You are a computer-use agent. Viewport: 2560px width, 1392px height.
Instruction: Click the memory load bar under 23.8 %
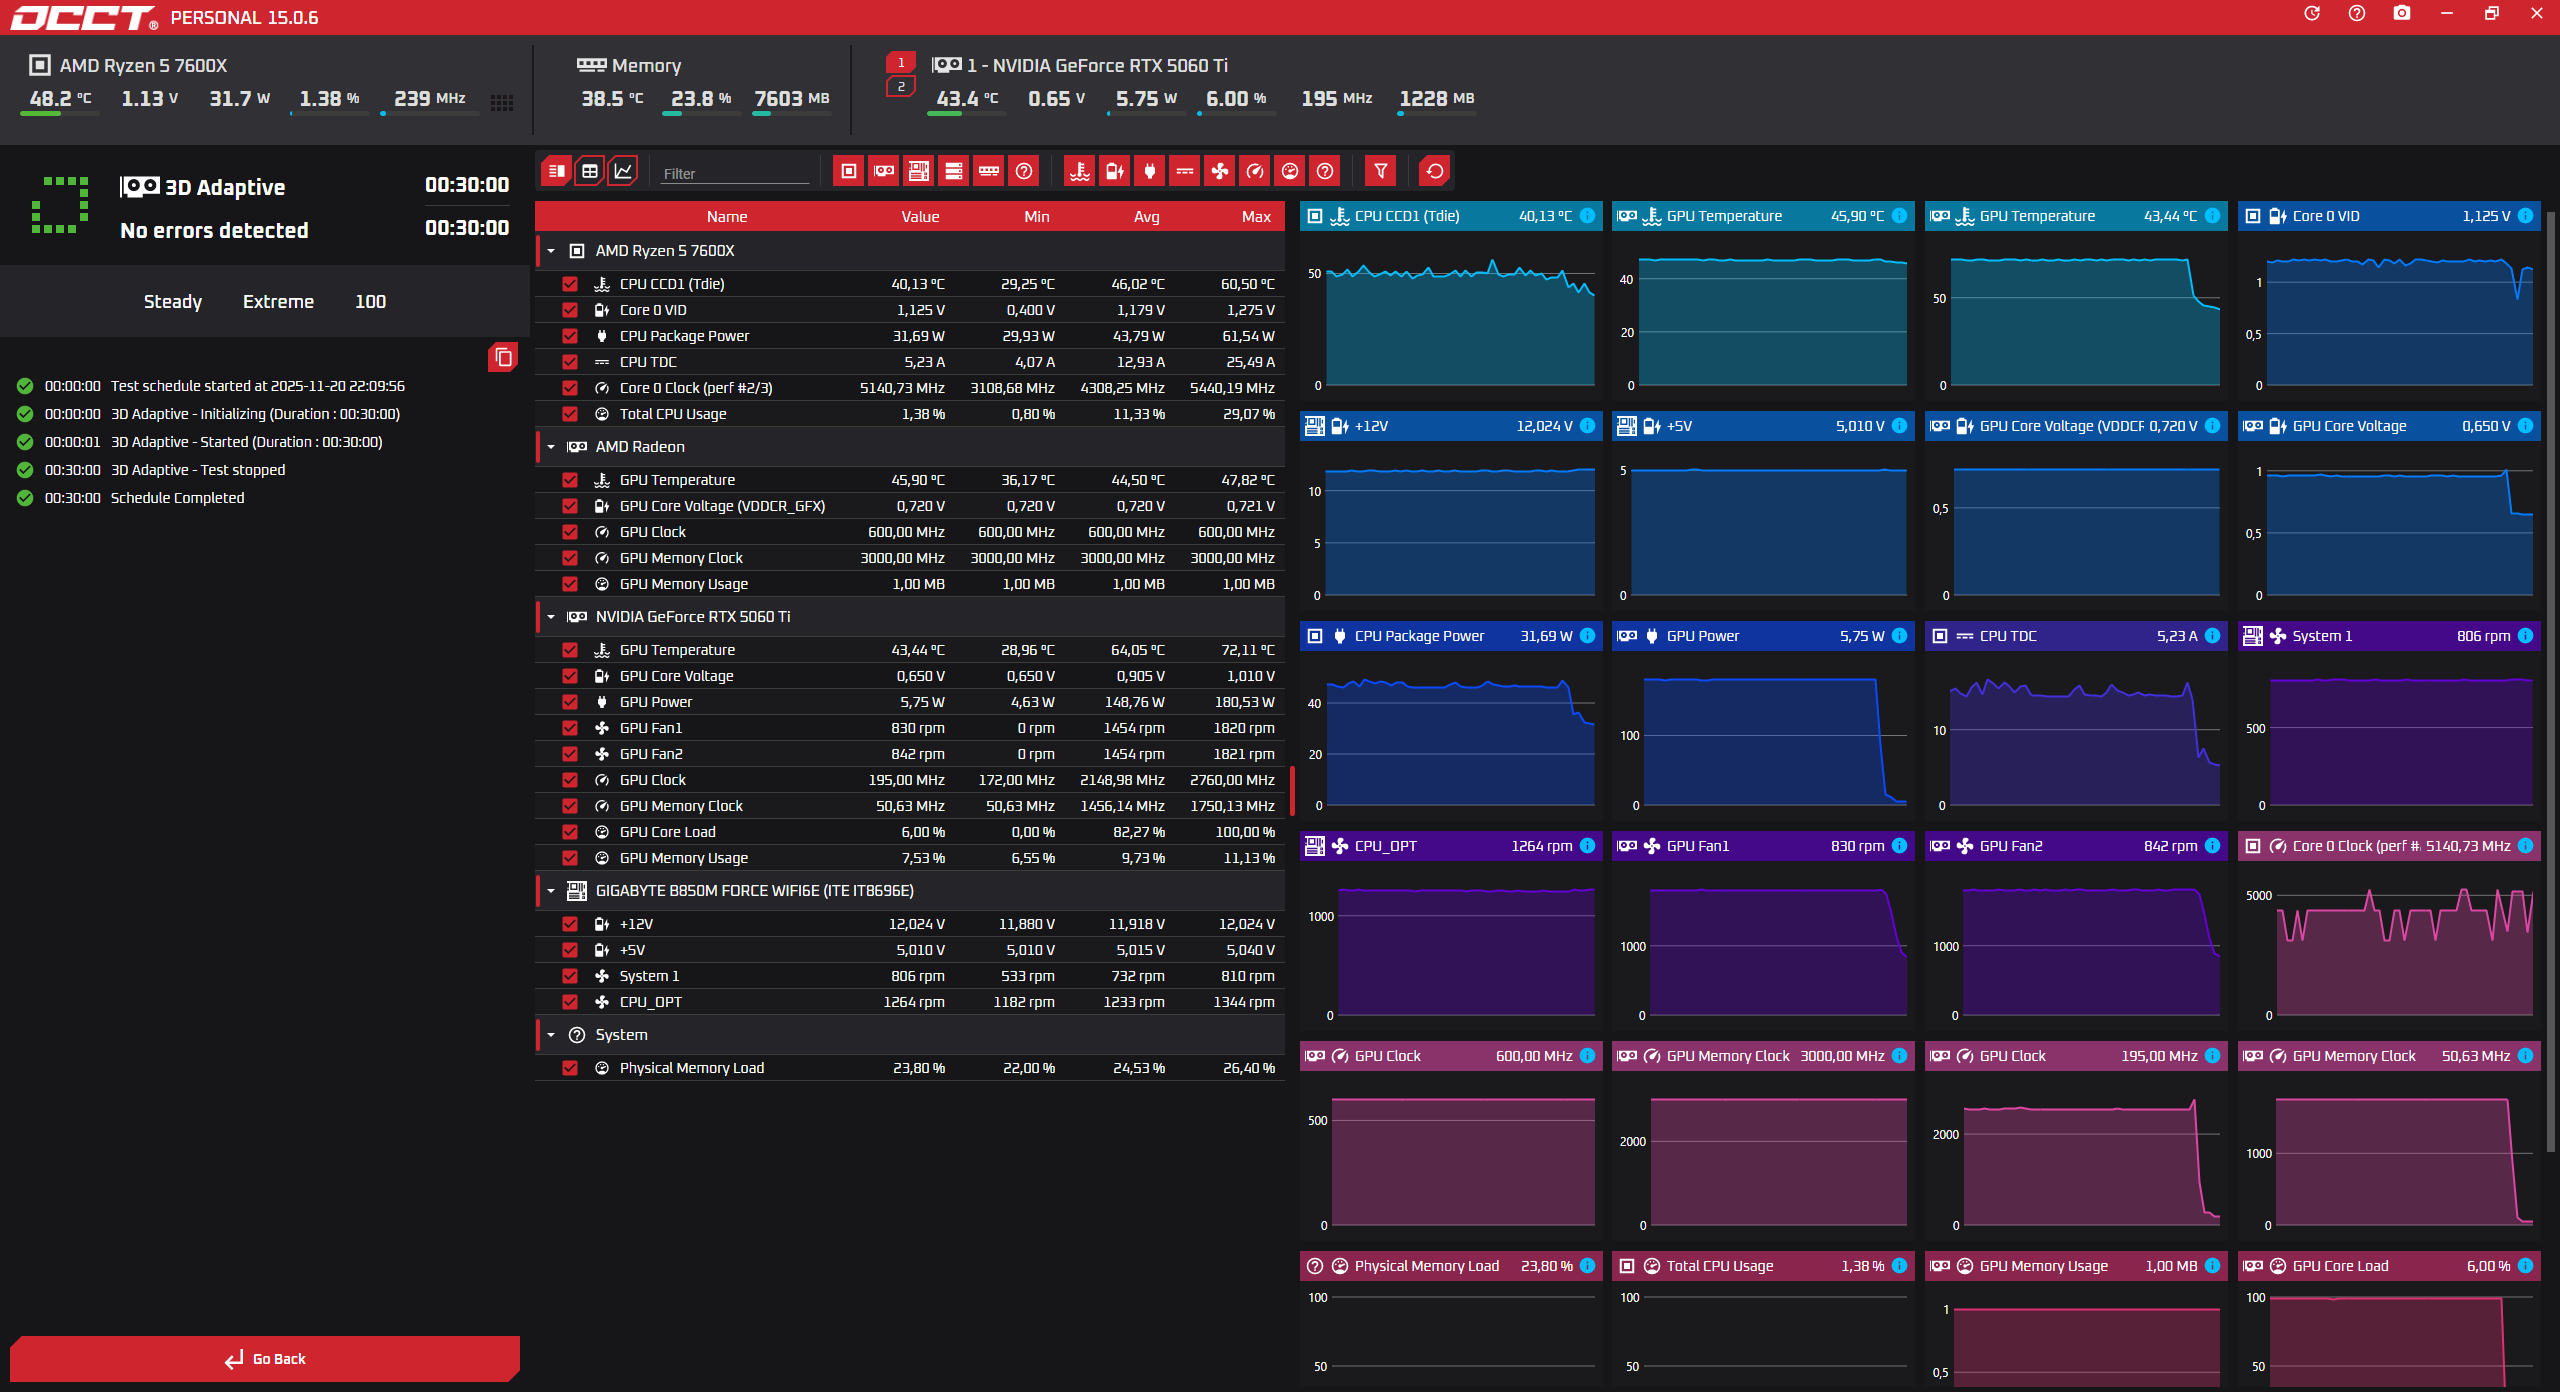tap(700, 114)
